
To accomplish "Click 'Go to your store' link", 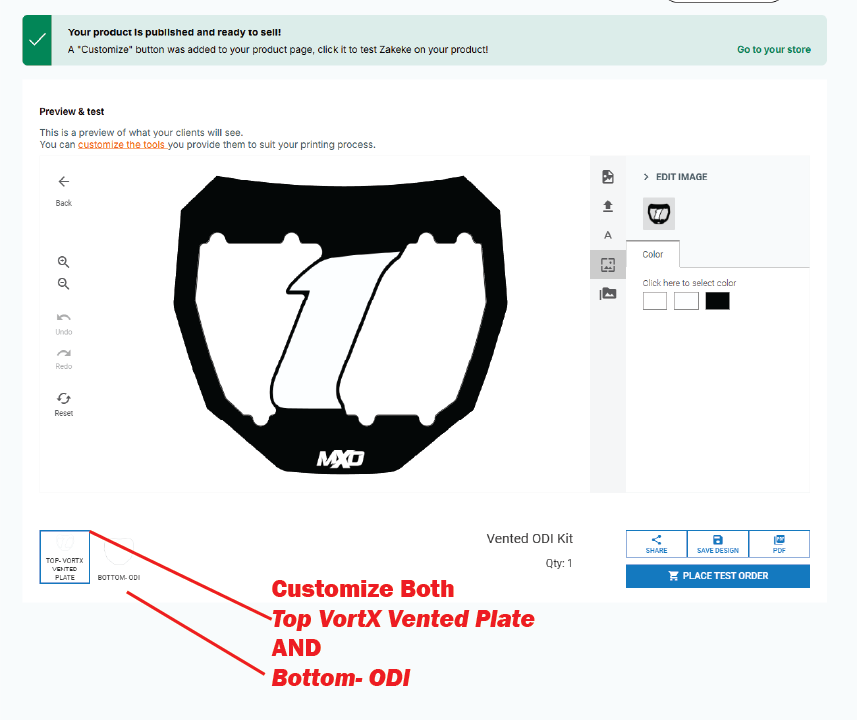I will click(774, 50).
